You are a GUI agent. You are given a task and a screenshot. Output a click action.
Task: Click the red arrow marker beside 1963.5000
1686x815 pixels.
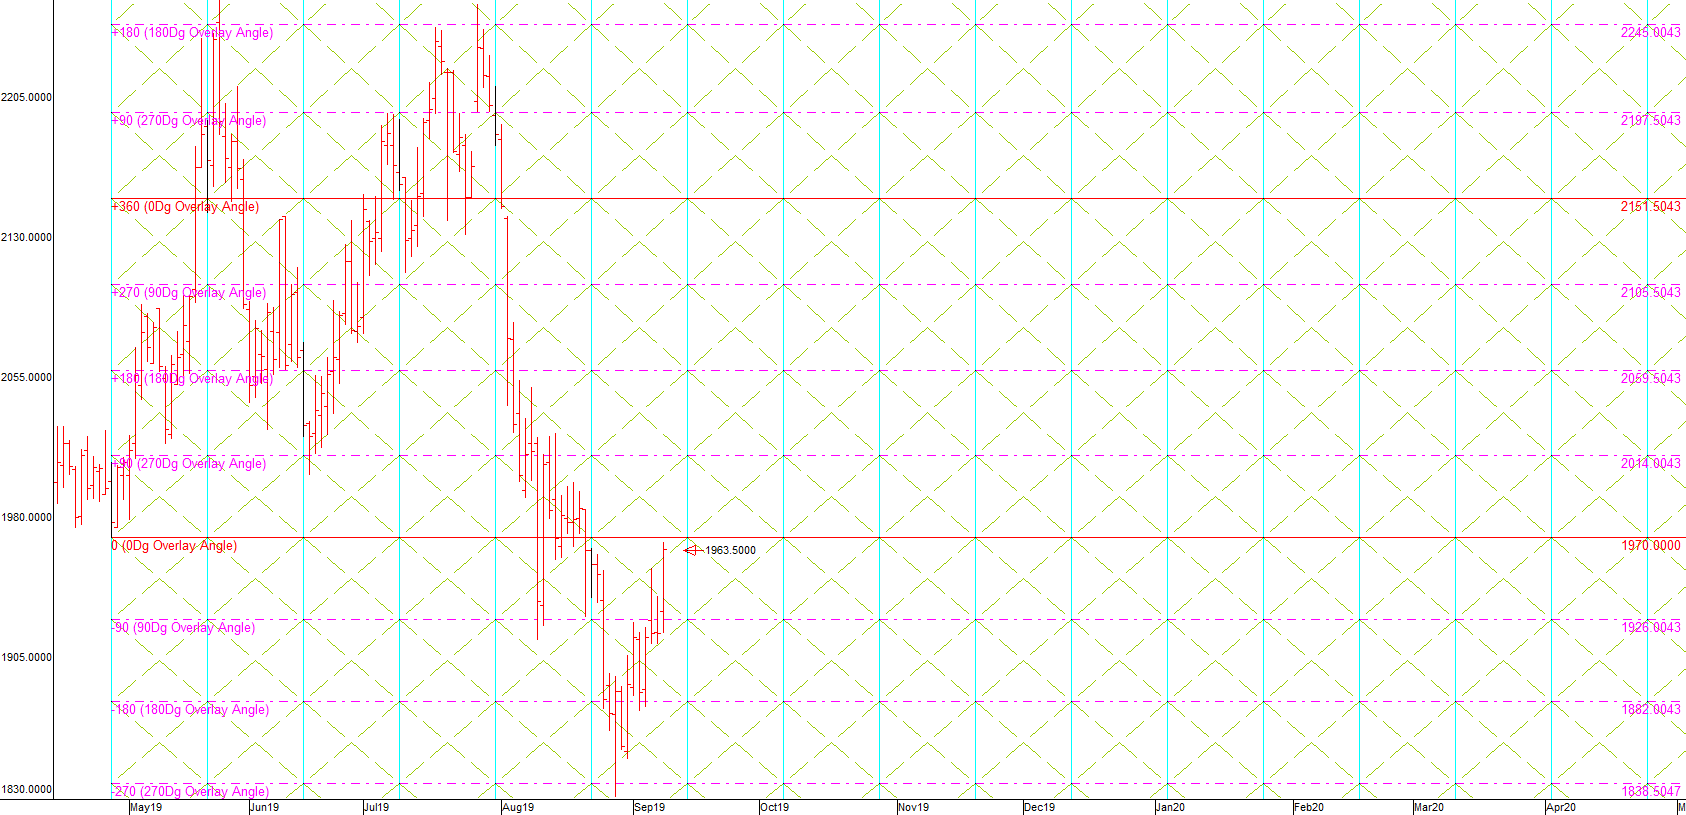click(693, 550)
